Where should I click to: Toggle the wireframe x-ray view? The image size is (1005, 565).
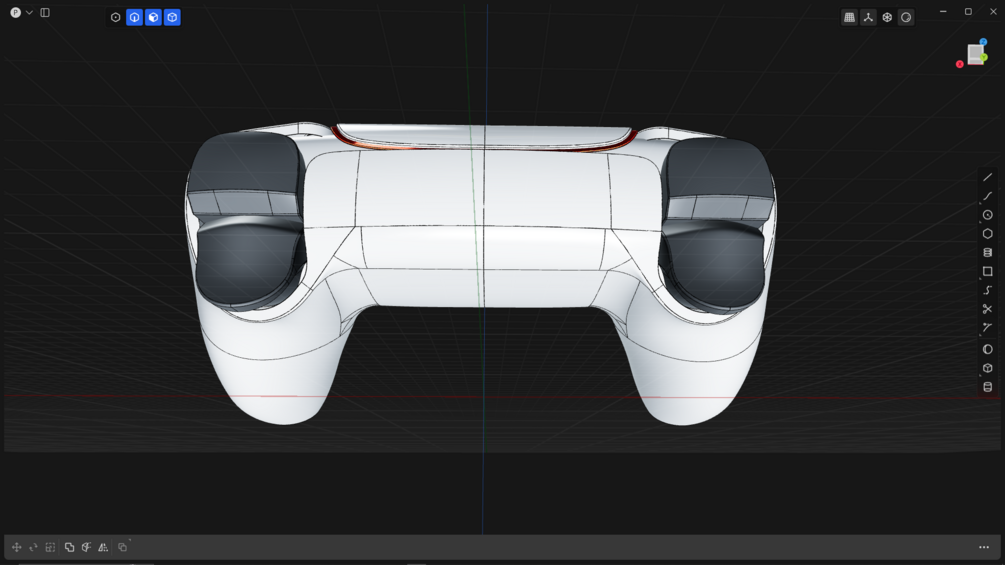pyautogui.click(x=887, y=17)
